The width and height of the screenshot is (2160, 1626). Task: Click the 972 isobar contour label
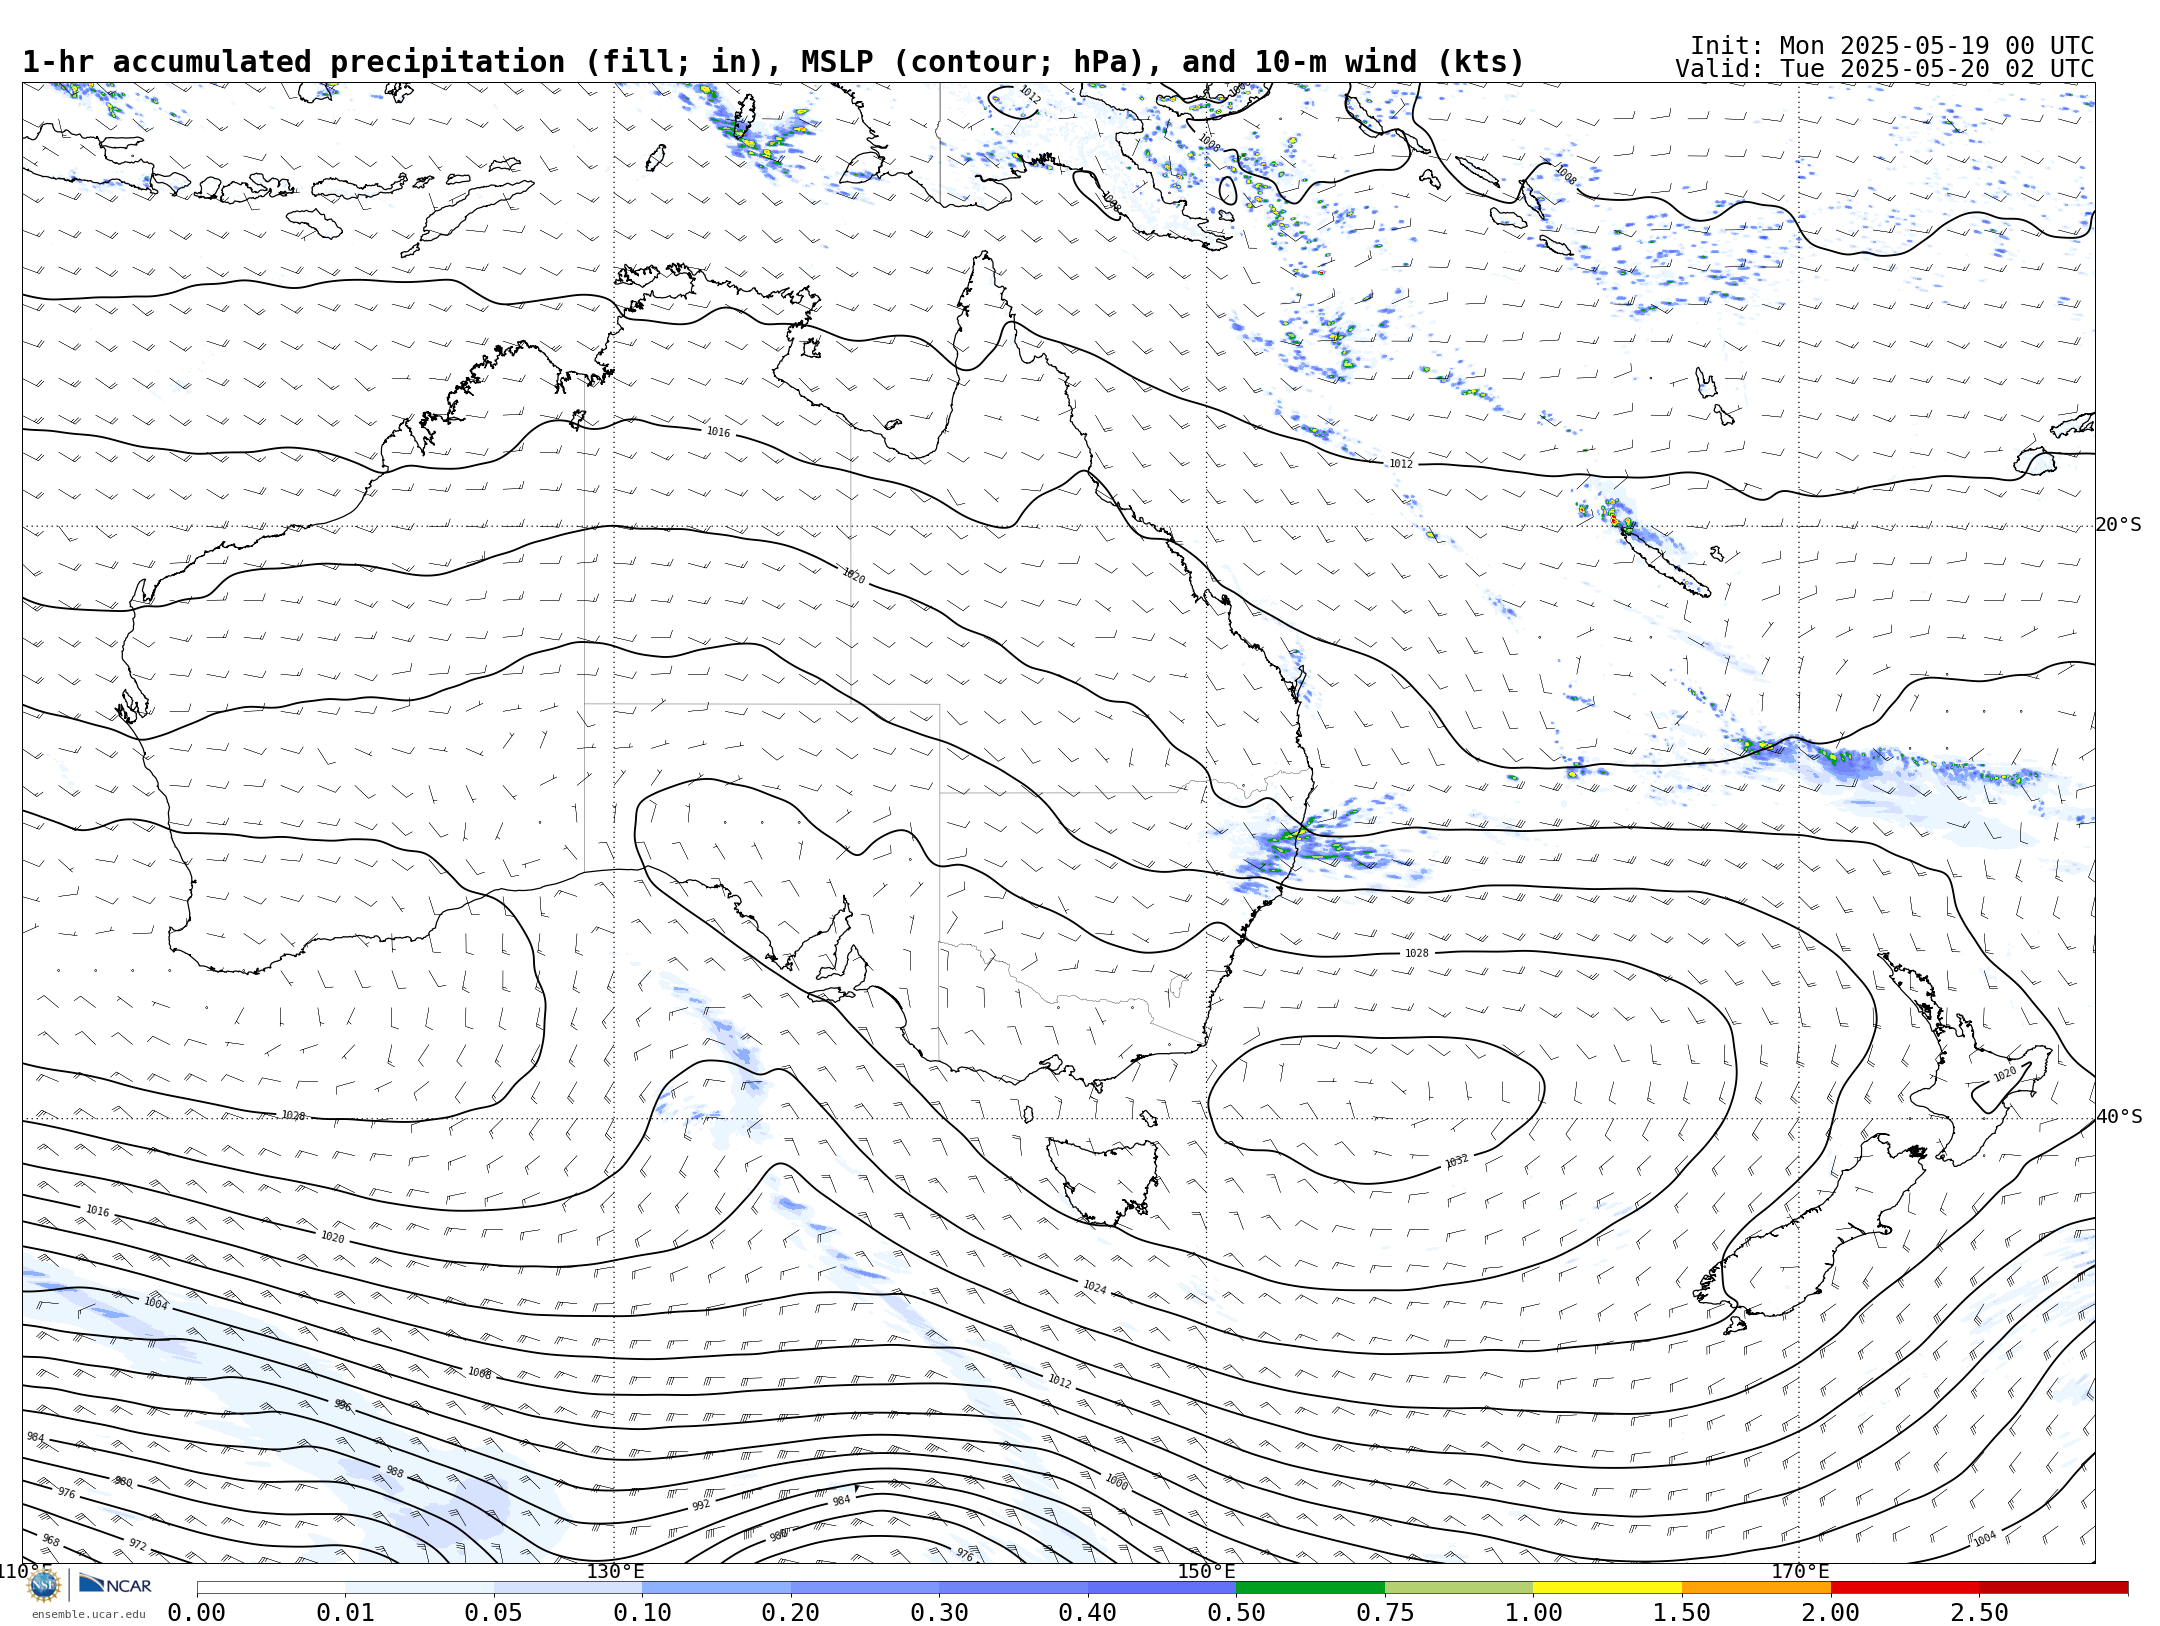pos(138,1545)
